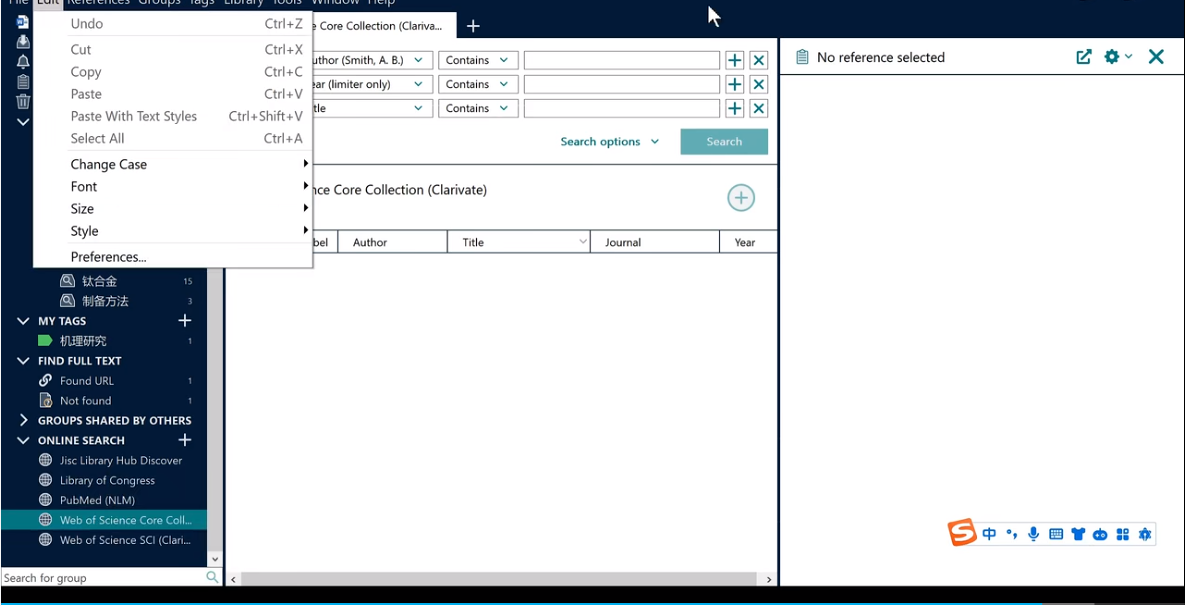Click the smart group icon beside 制备方法
Image resolution: width=1185 pixels, height=606 pixels.
click(67, 301)
